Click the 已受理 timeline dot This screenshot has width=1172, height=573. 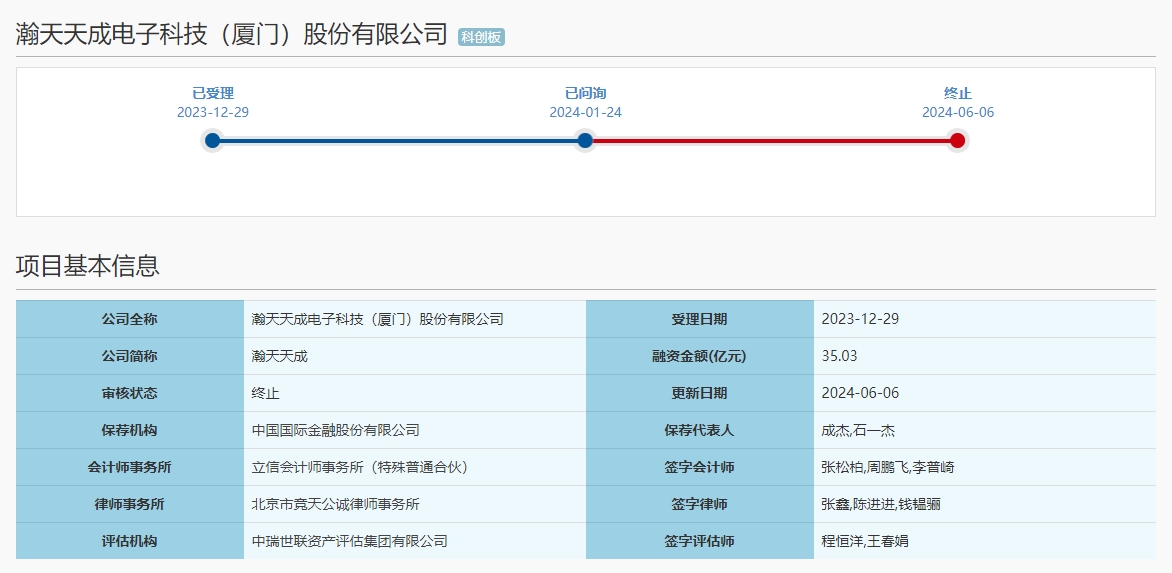213,140
